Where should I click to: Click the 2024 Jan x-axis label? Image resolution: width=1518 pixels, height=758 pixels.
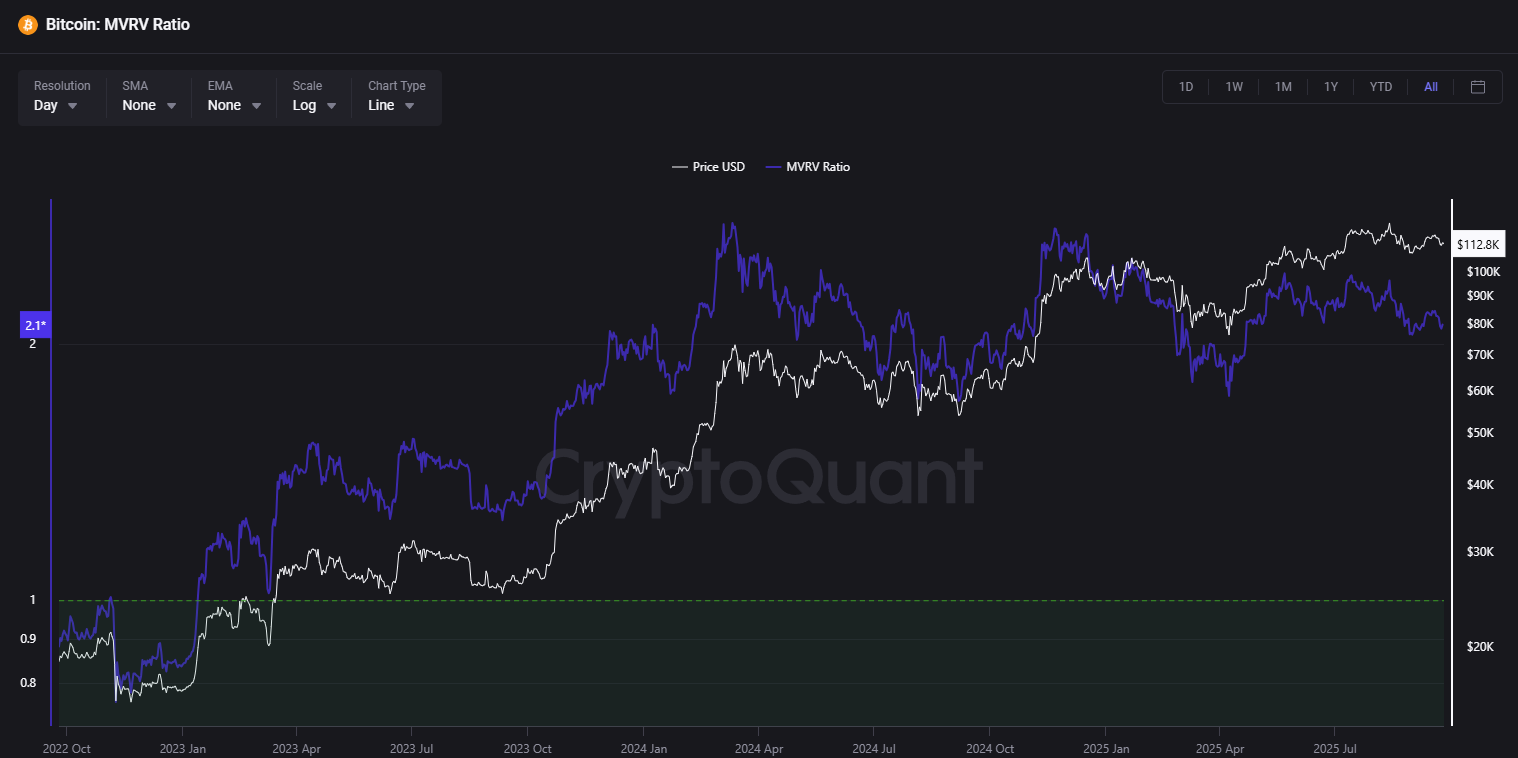[x=643, y=748]
